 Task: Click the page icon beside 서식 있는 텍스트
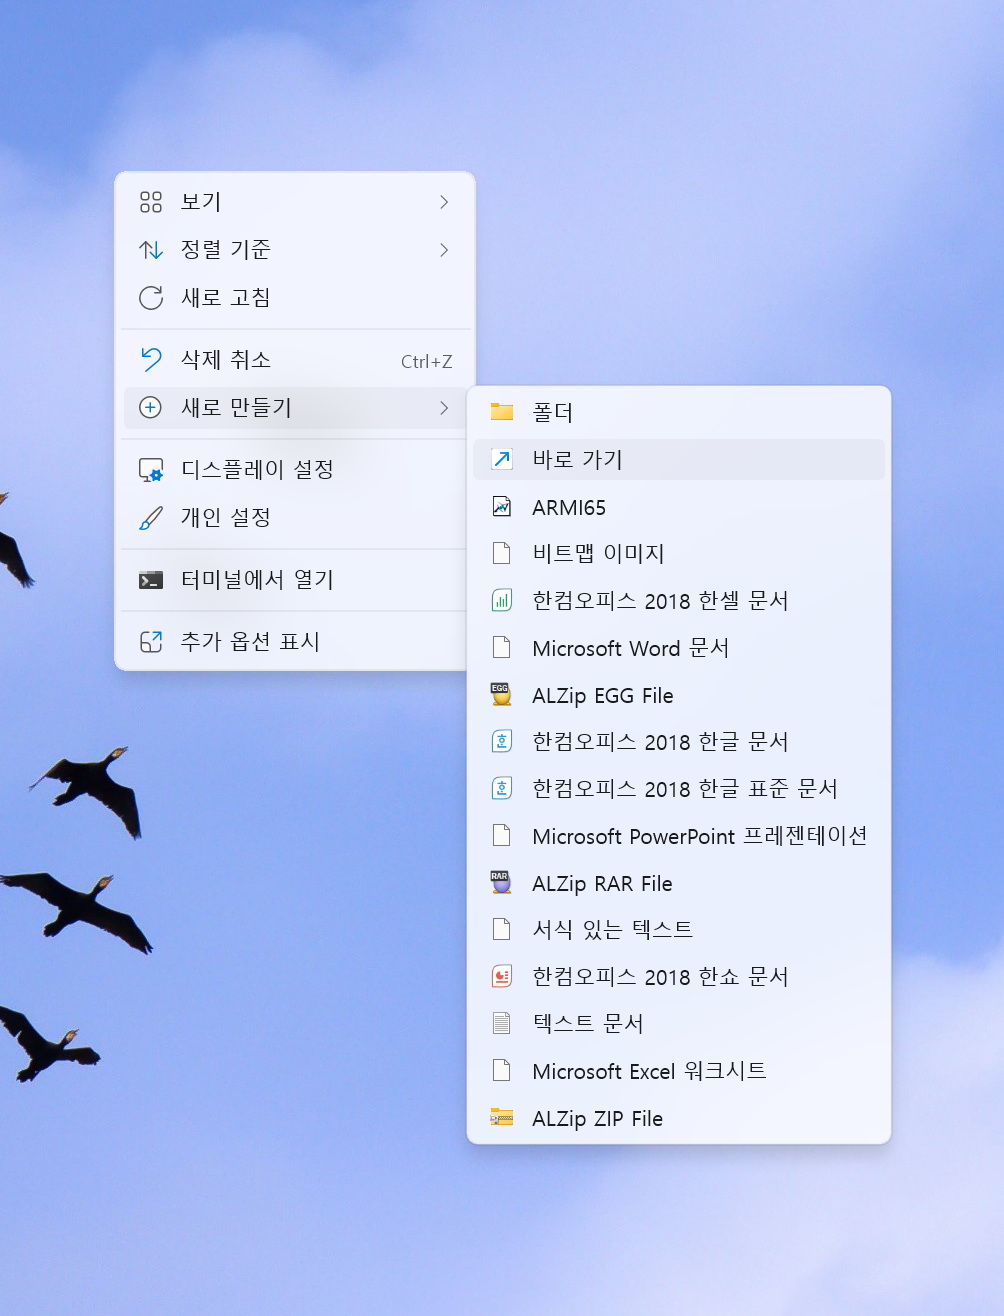(x=502, y=929)
